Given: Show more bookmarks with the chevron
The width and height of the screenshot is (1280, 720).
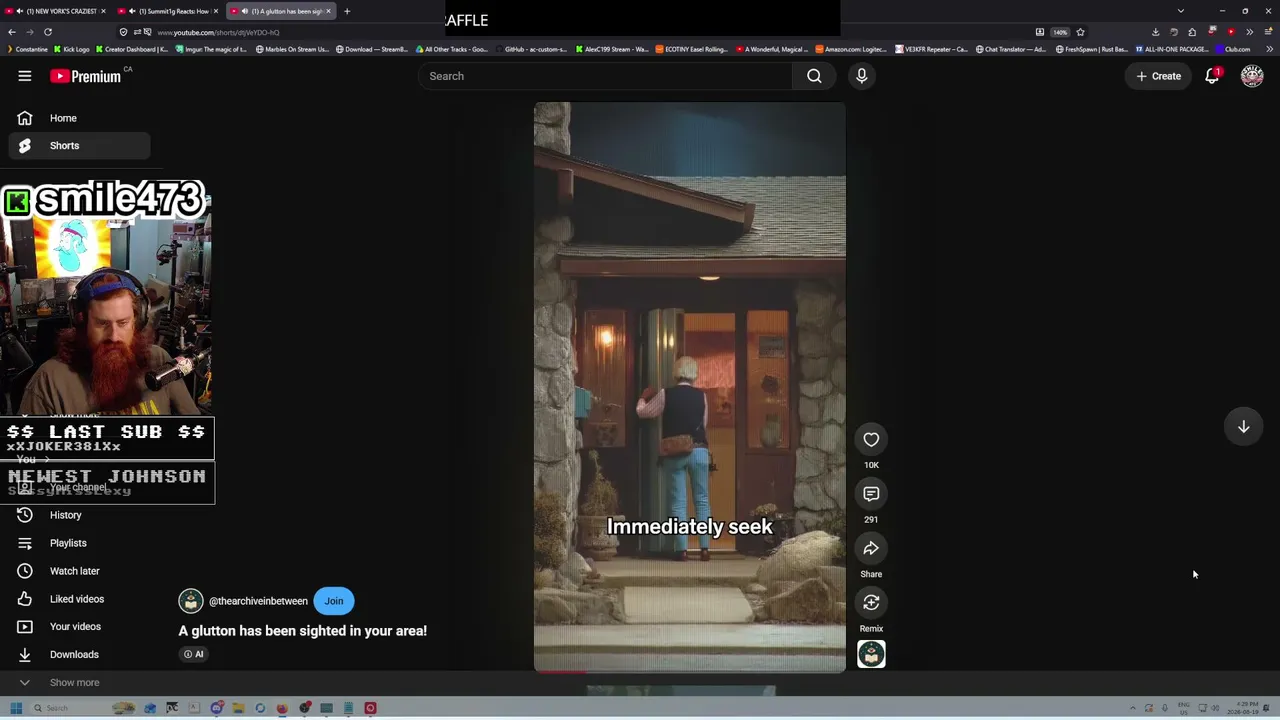Looking at the screenshot, I should 1269,49.
